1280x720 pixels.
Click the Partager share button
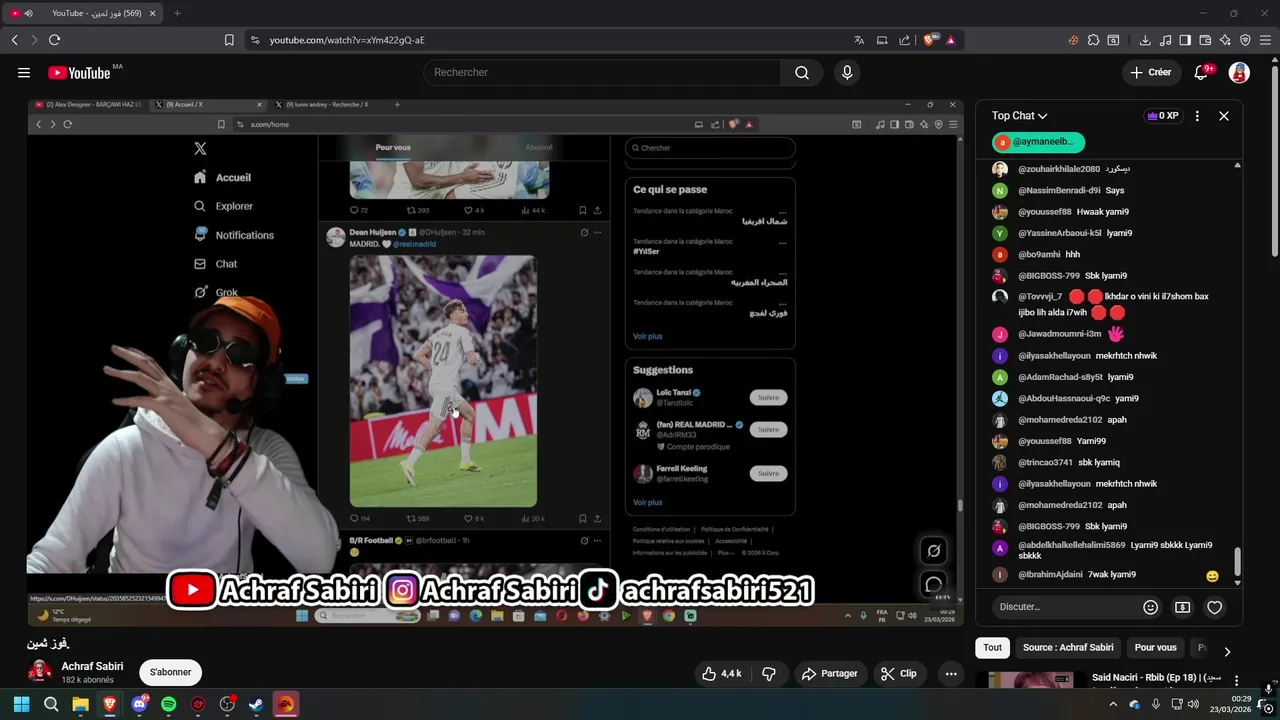tap(828, 673)
